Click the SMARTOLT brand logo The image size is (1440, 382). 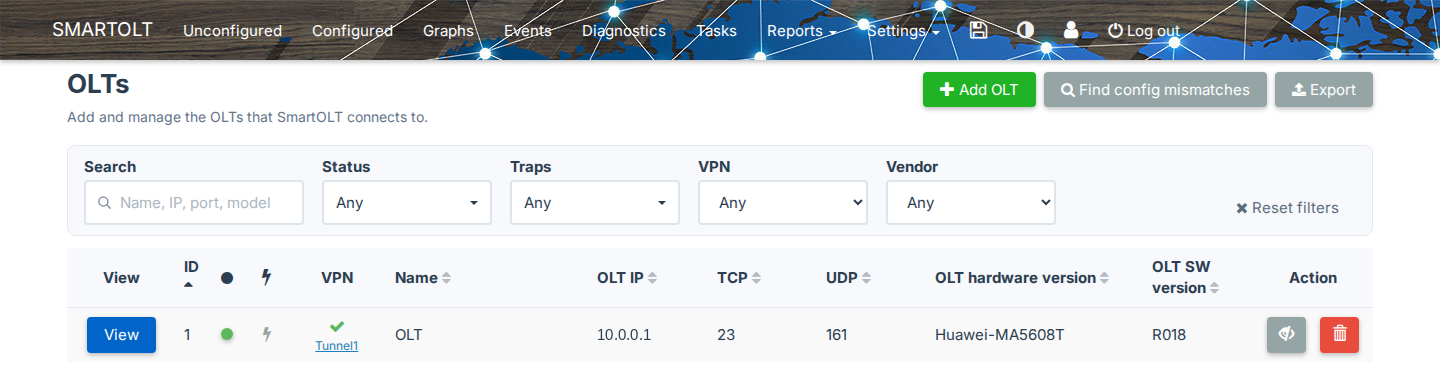(102, 29)
